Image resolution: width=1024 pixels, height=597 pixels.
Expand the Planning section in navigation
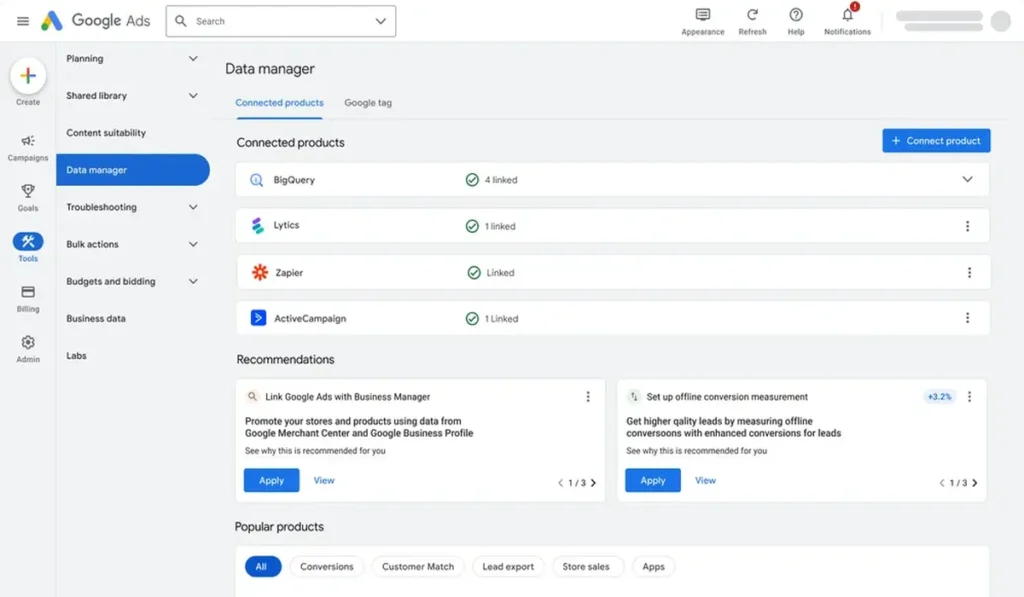point(133,58)
